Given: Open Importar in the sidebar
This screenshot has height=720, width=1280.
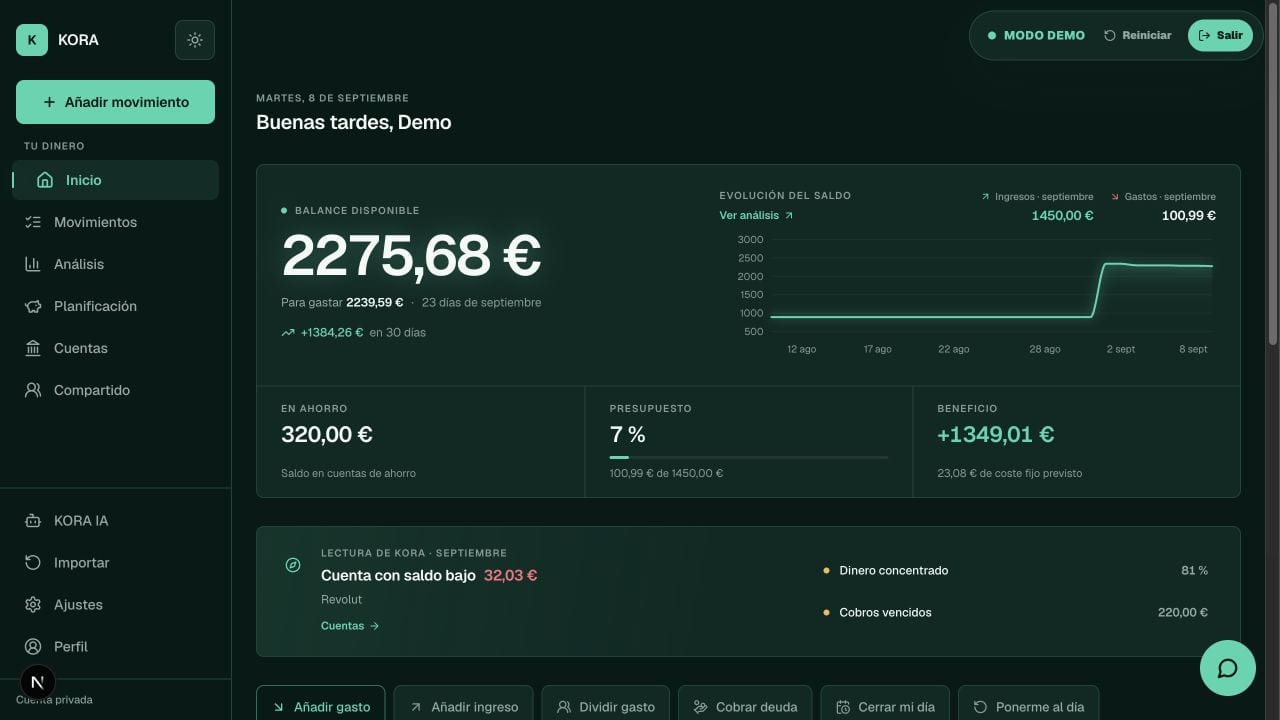Looking at the screenshot, I should [115, 563].
